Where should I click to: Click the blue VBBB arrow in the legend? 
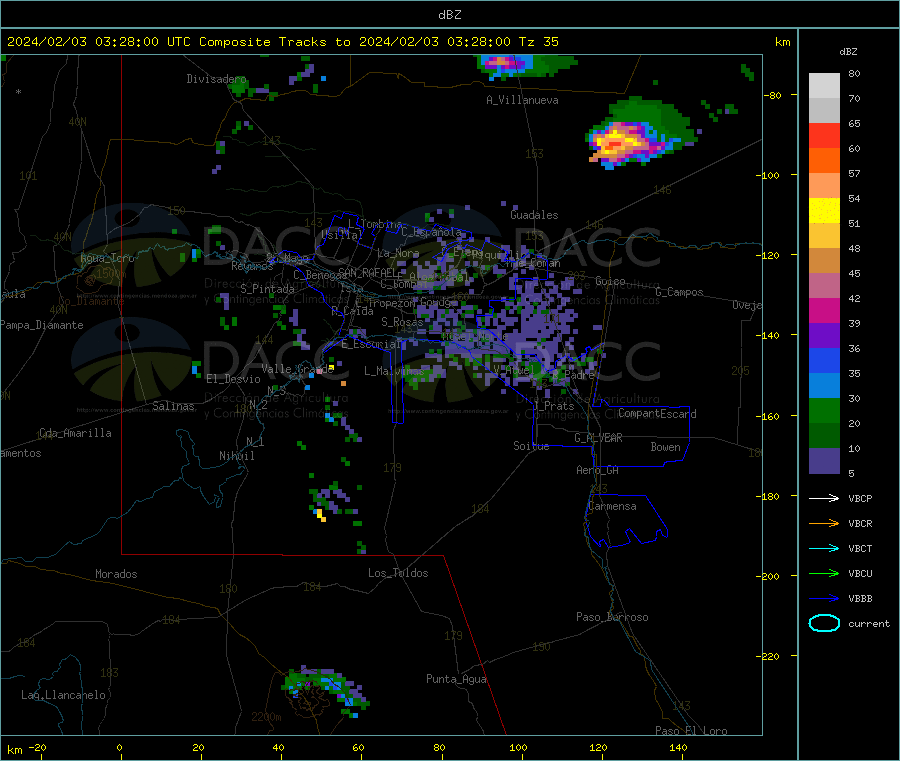tap(824, 598)
